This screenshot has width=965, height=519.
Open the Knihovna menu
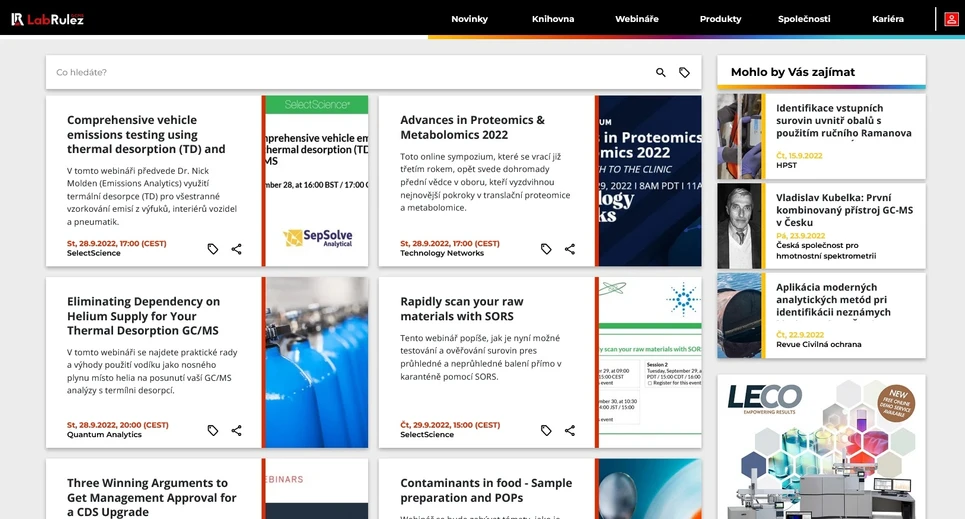tap(553, 19)
